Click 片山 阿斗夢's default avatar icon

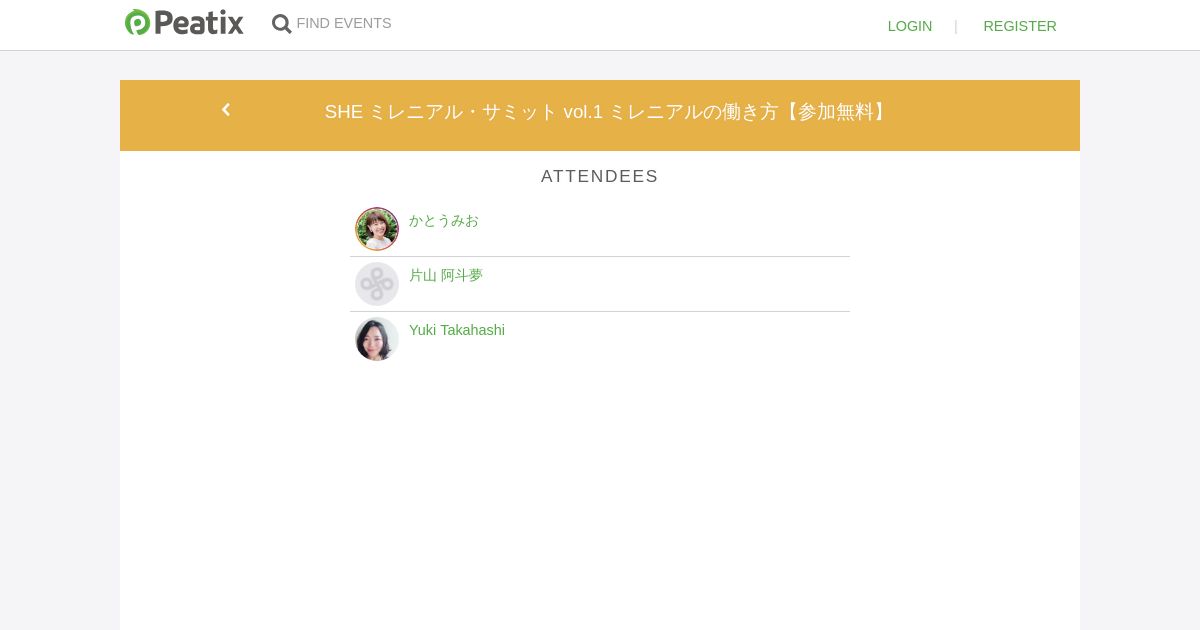tap(377, 284)
